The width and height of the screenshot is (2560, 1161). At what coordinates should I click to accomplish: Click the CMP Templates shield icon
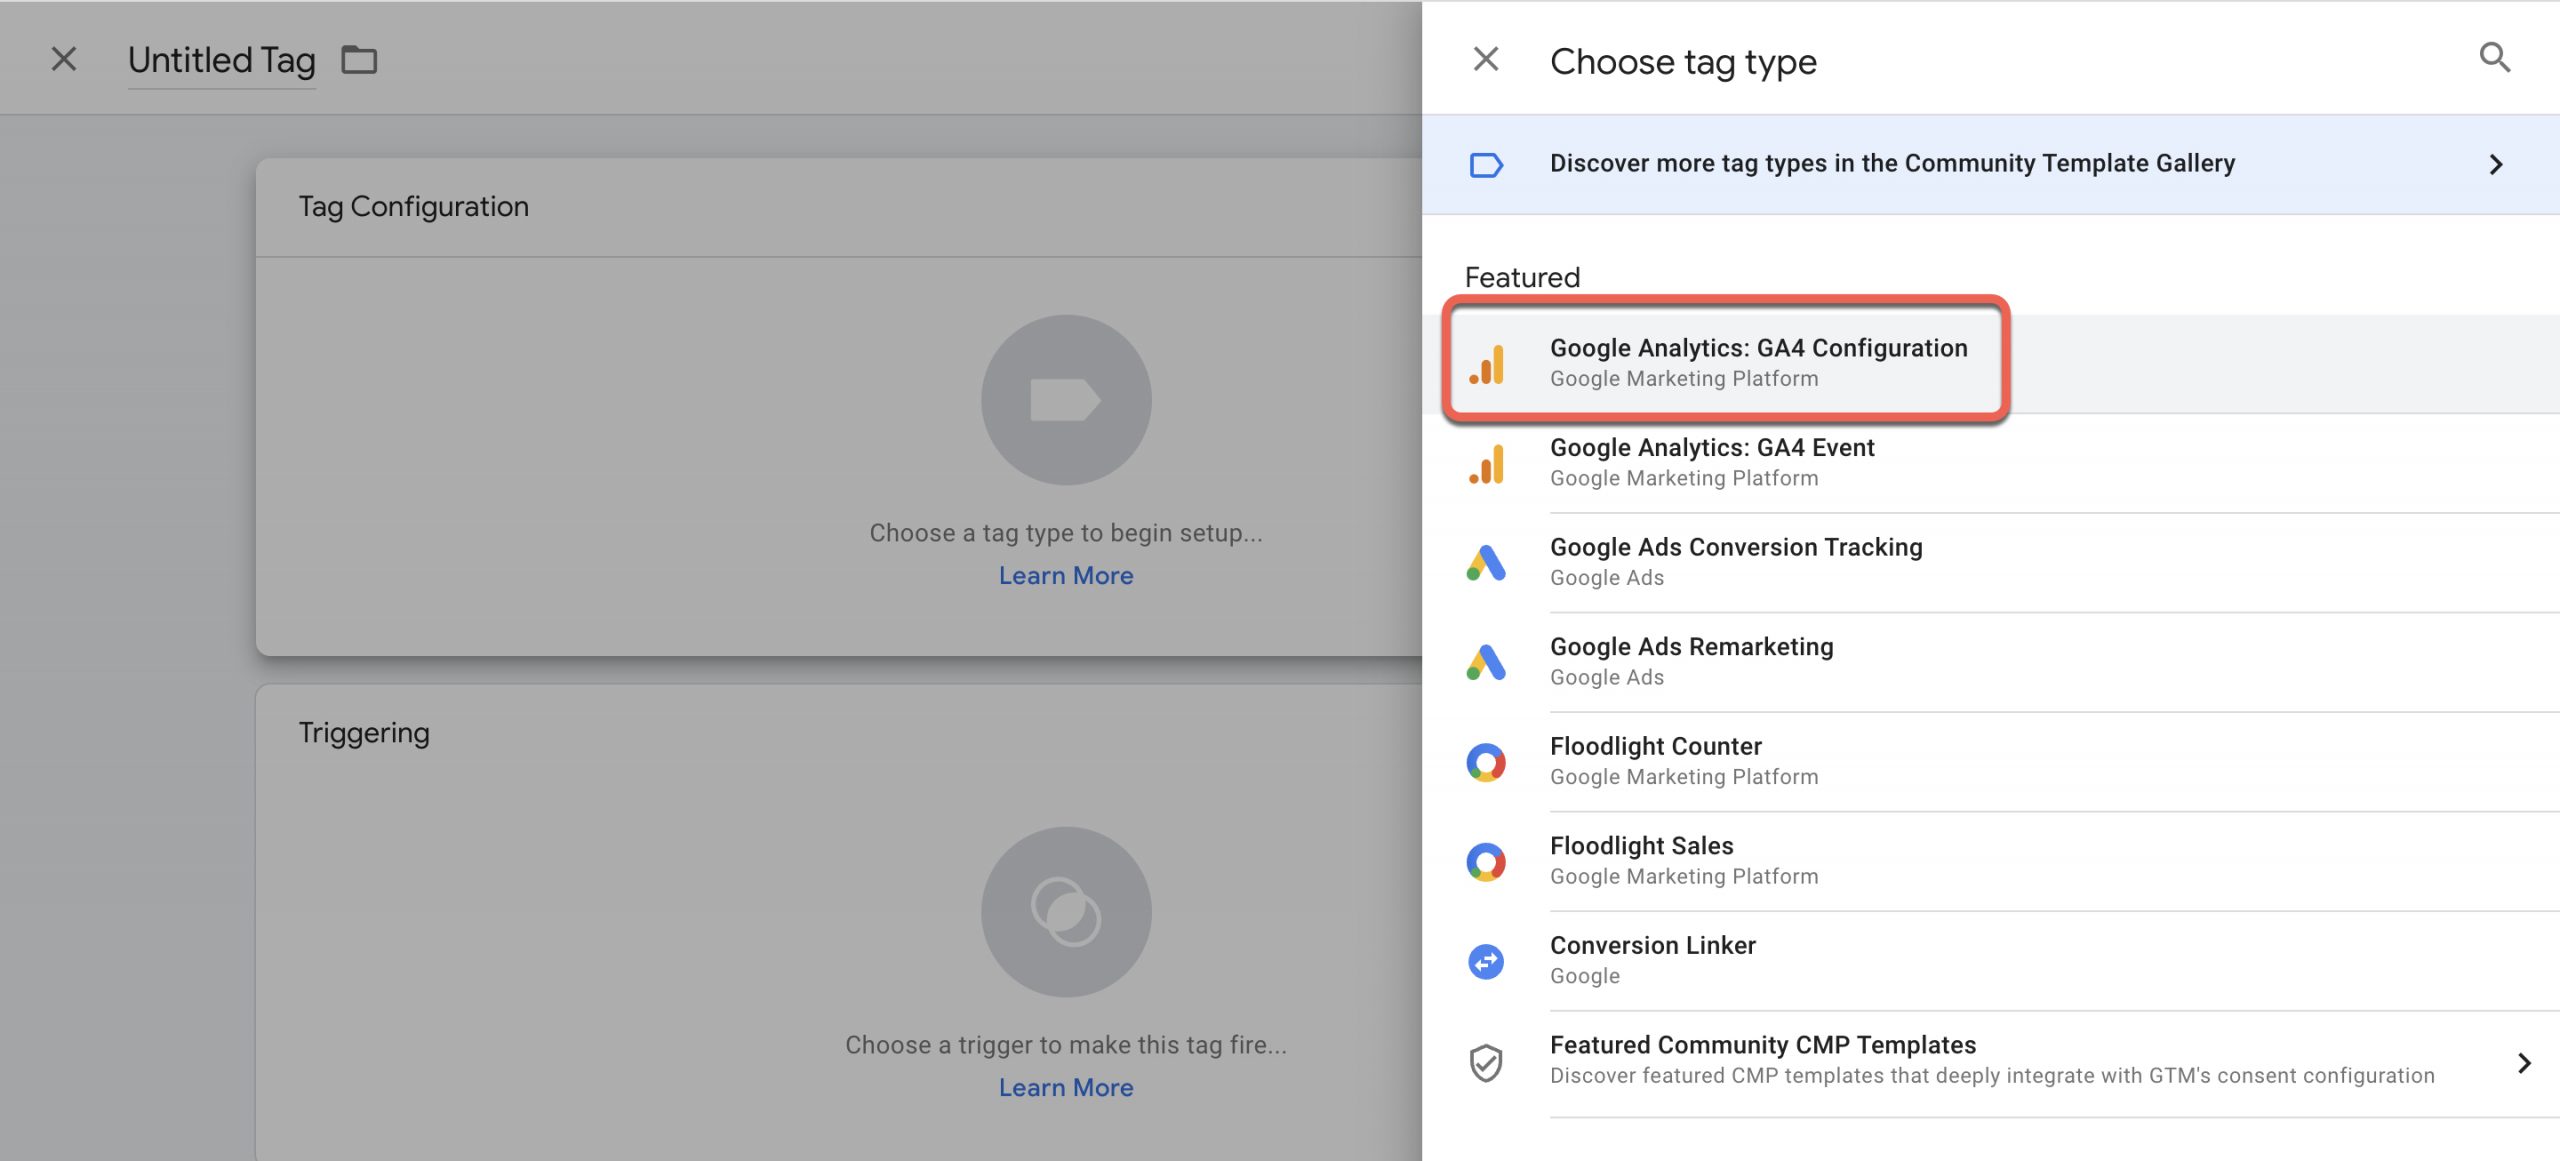pos(1486,1063)
